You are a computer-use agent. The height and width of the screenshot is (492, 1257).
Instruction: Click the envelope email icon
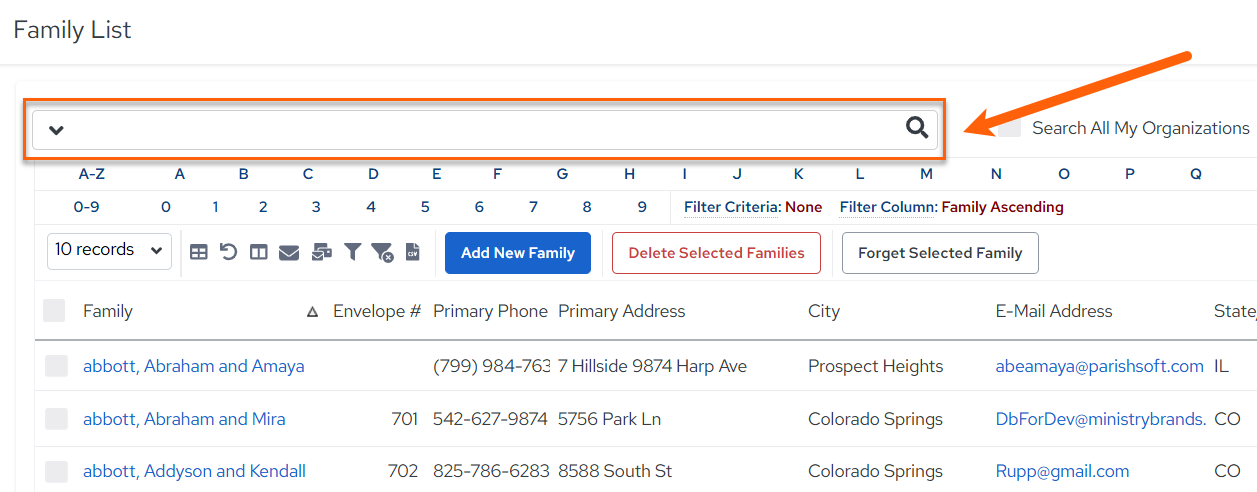(x=289, y=253)
